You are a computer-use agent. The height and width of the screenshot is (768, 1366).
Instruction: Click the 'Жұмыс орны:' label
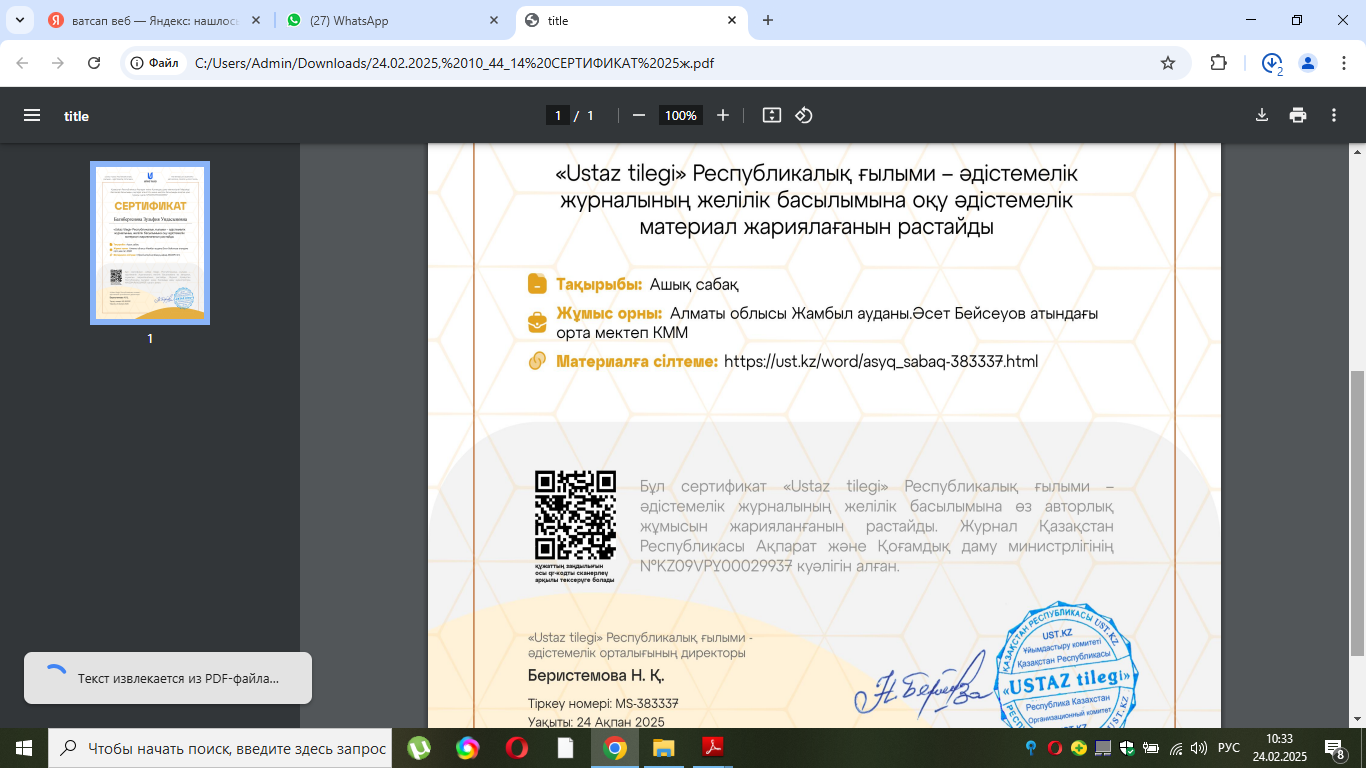(x=609, y=313)
